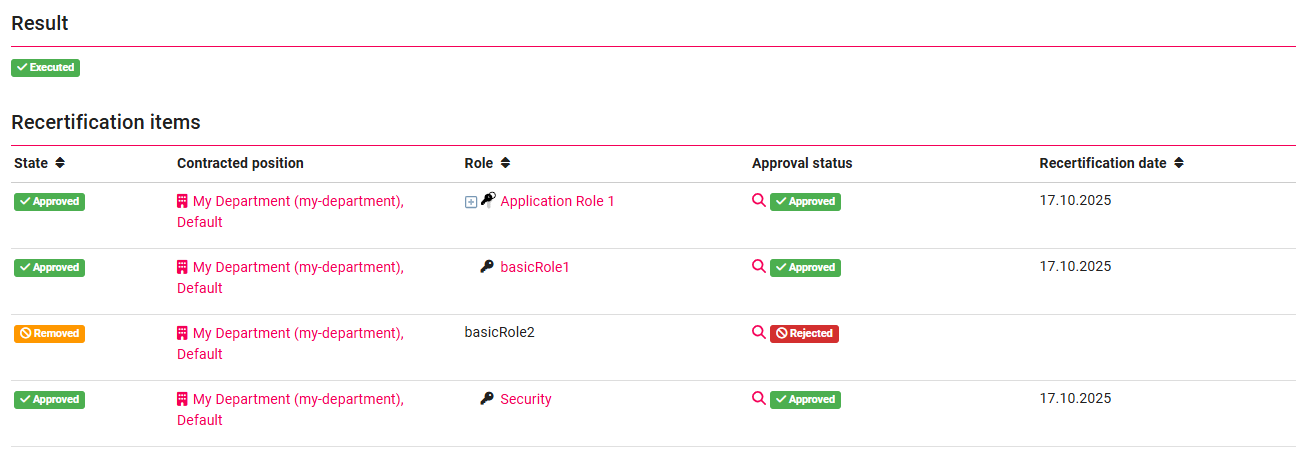Click magnifier icon in basicRole1 row
The height and width of the screenshot is (465, 1296).
(759, 266)
